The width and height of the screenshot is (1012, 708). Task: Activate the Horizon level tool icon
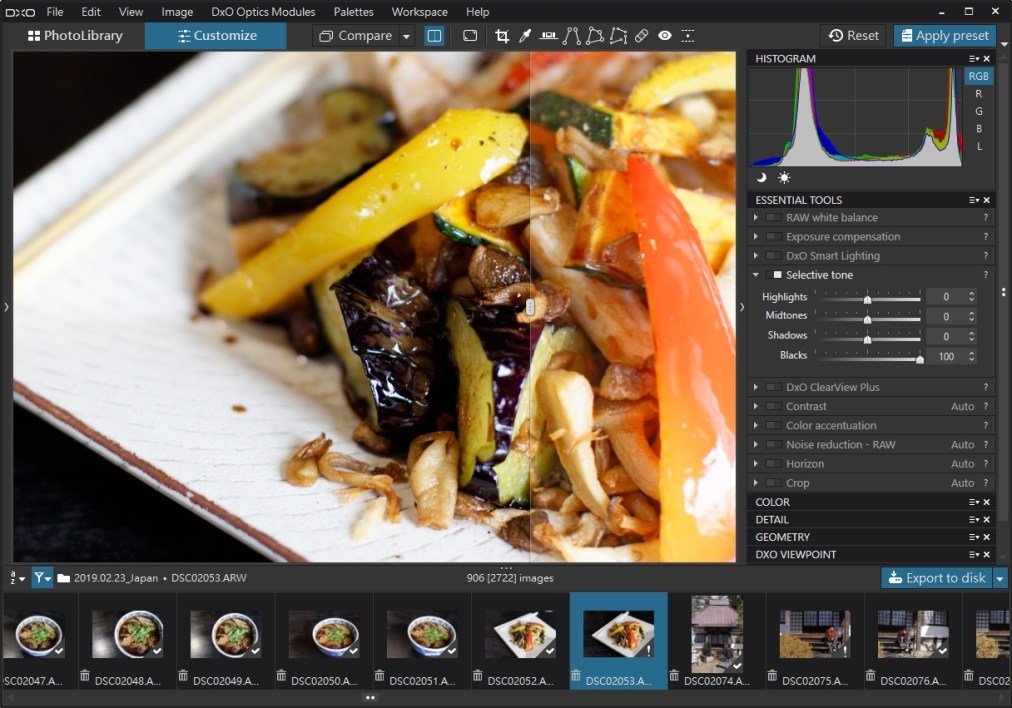pyautogui.click(x=549, y=36)
